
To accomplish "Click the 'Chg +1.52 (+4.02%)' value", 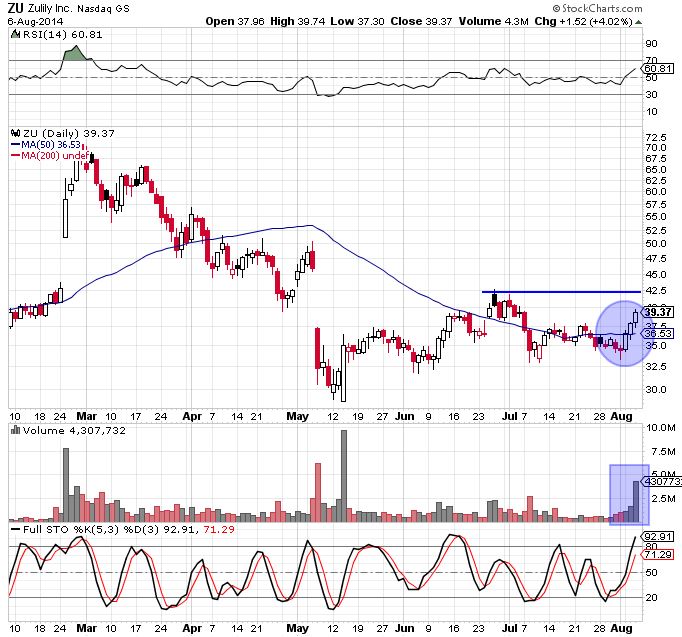I will tap(583, 21).
